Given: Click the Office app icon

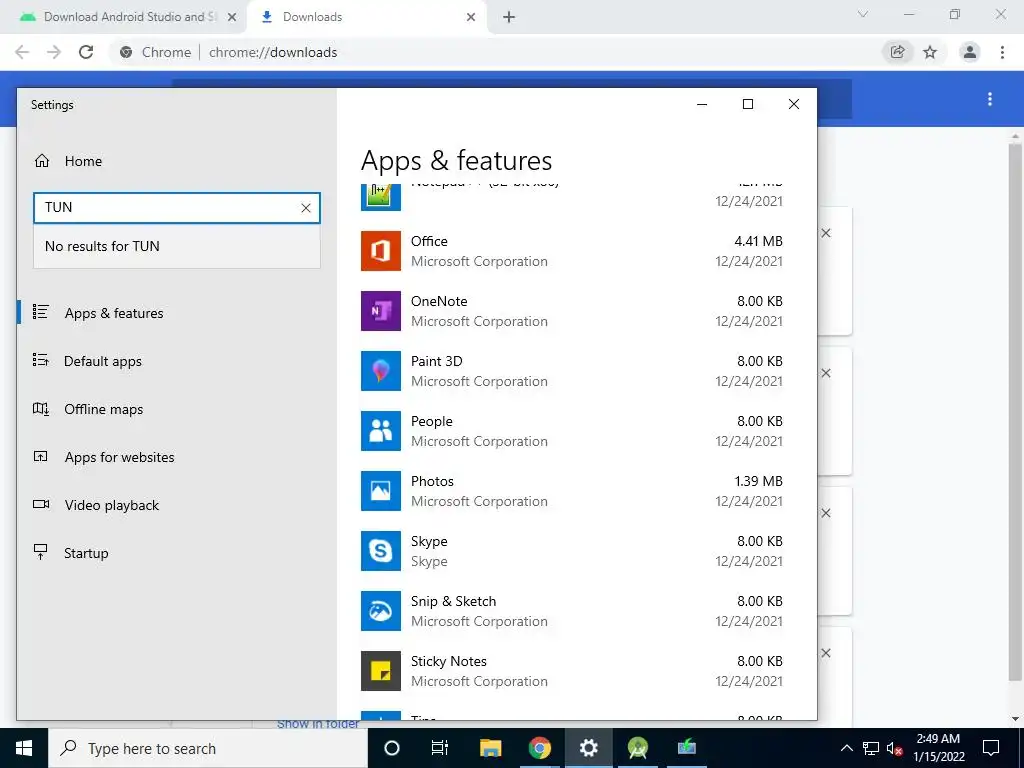Looking at the screenshot, I should point(381,251).
